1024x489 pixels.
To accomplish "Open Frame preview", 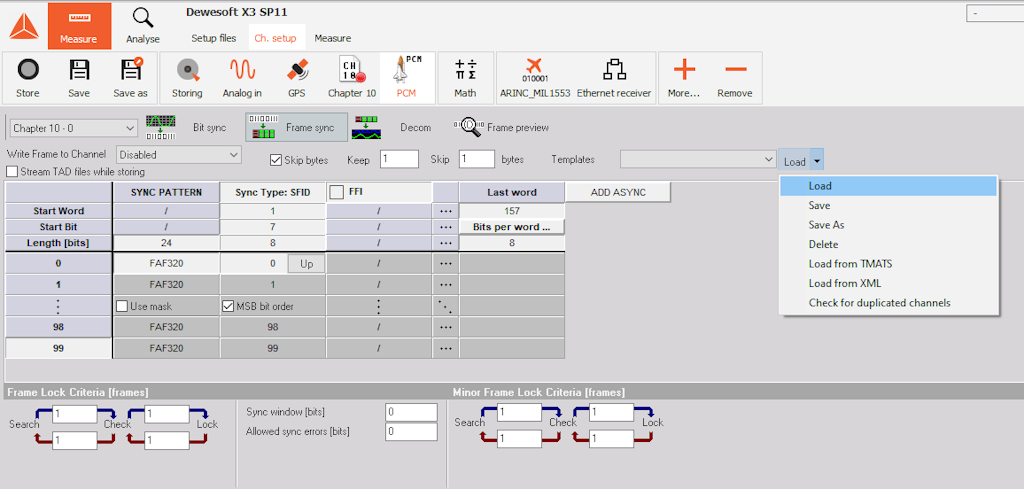I will tap(502, 127).
